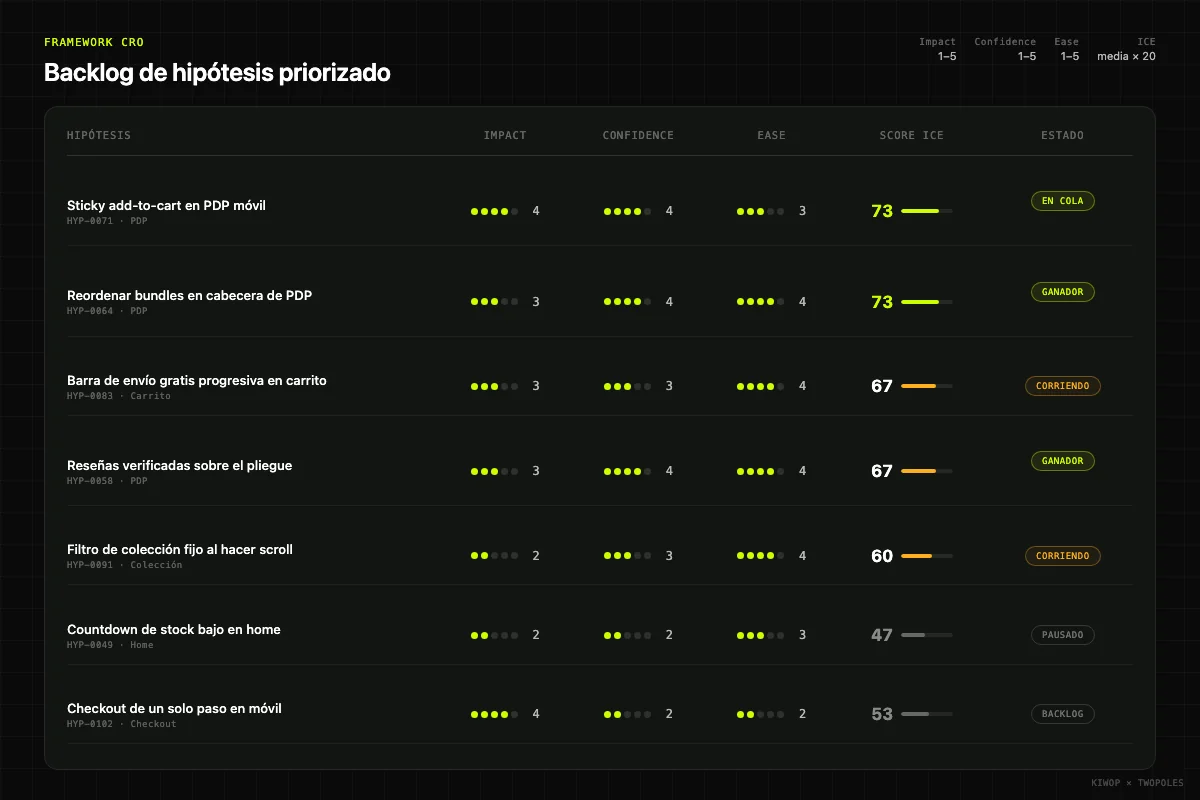The height and width of the screenshot is (800, 1200).
Task: Click the ESTADO column header
Action: coord(1062,135)
